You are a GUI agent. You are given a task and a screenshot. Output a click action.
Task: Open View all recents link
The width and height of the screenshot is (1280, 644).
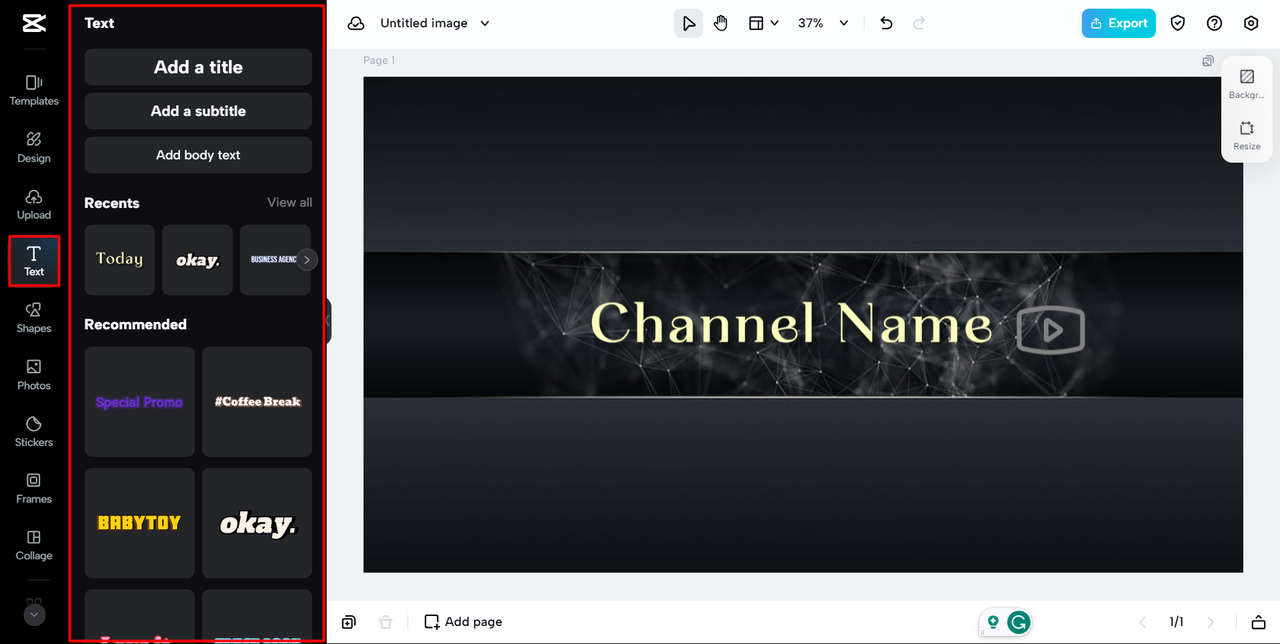click(289, 202)
